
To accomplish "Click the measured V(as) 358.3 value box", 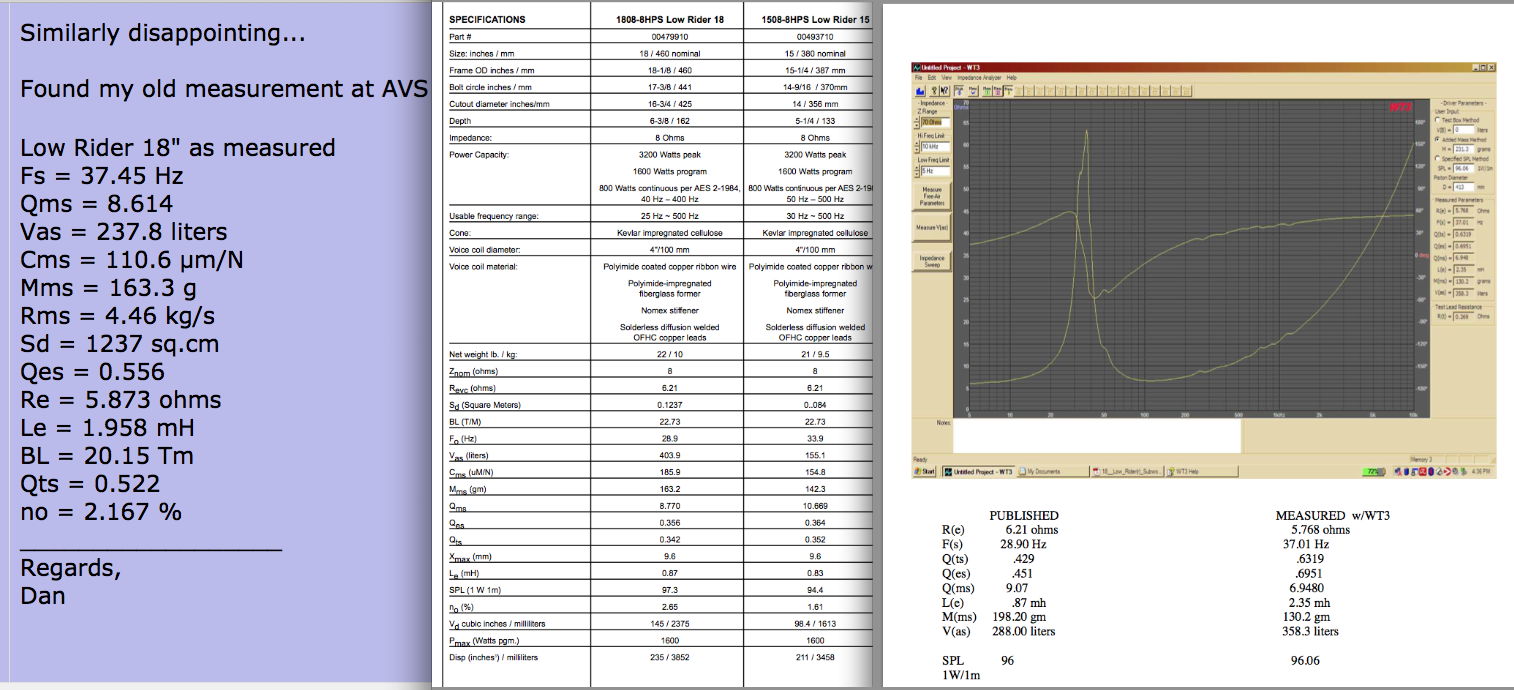I will (1463, 293).
